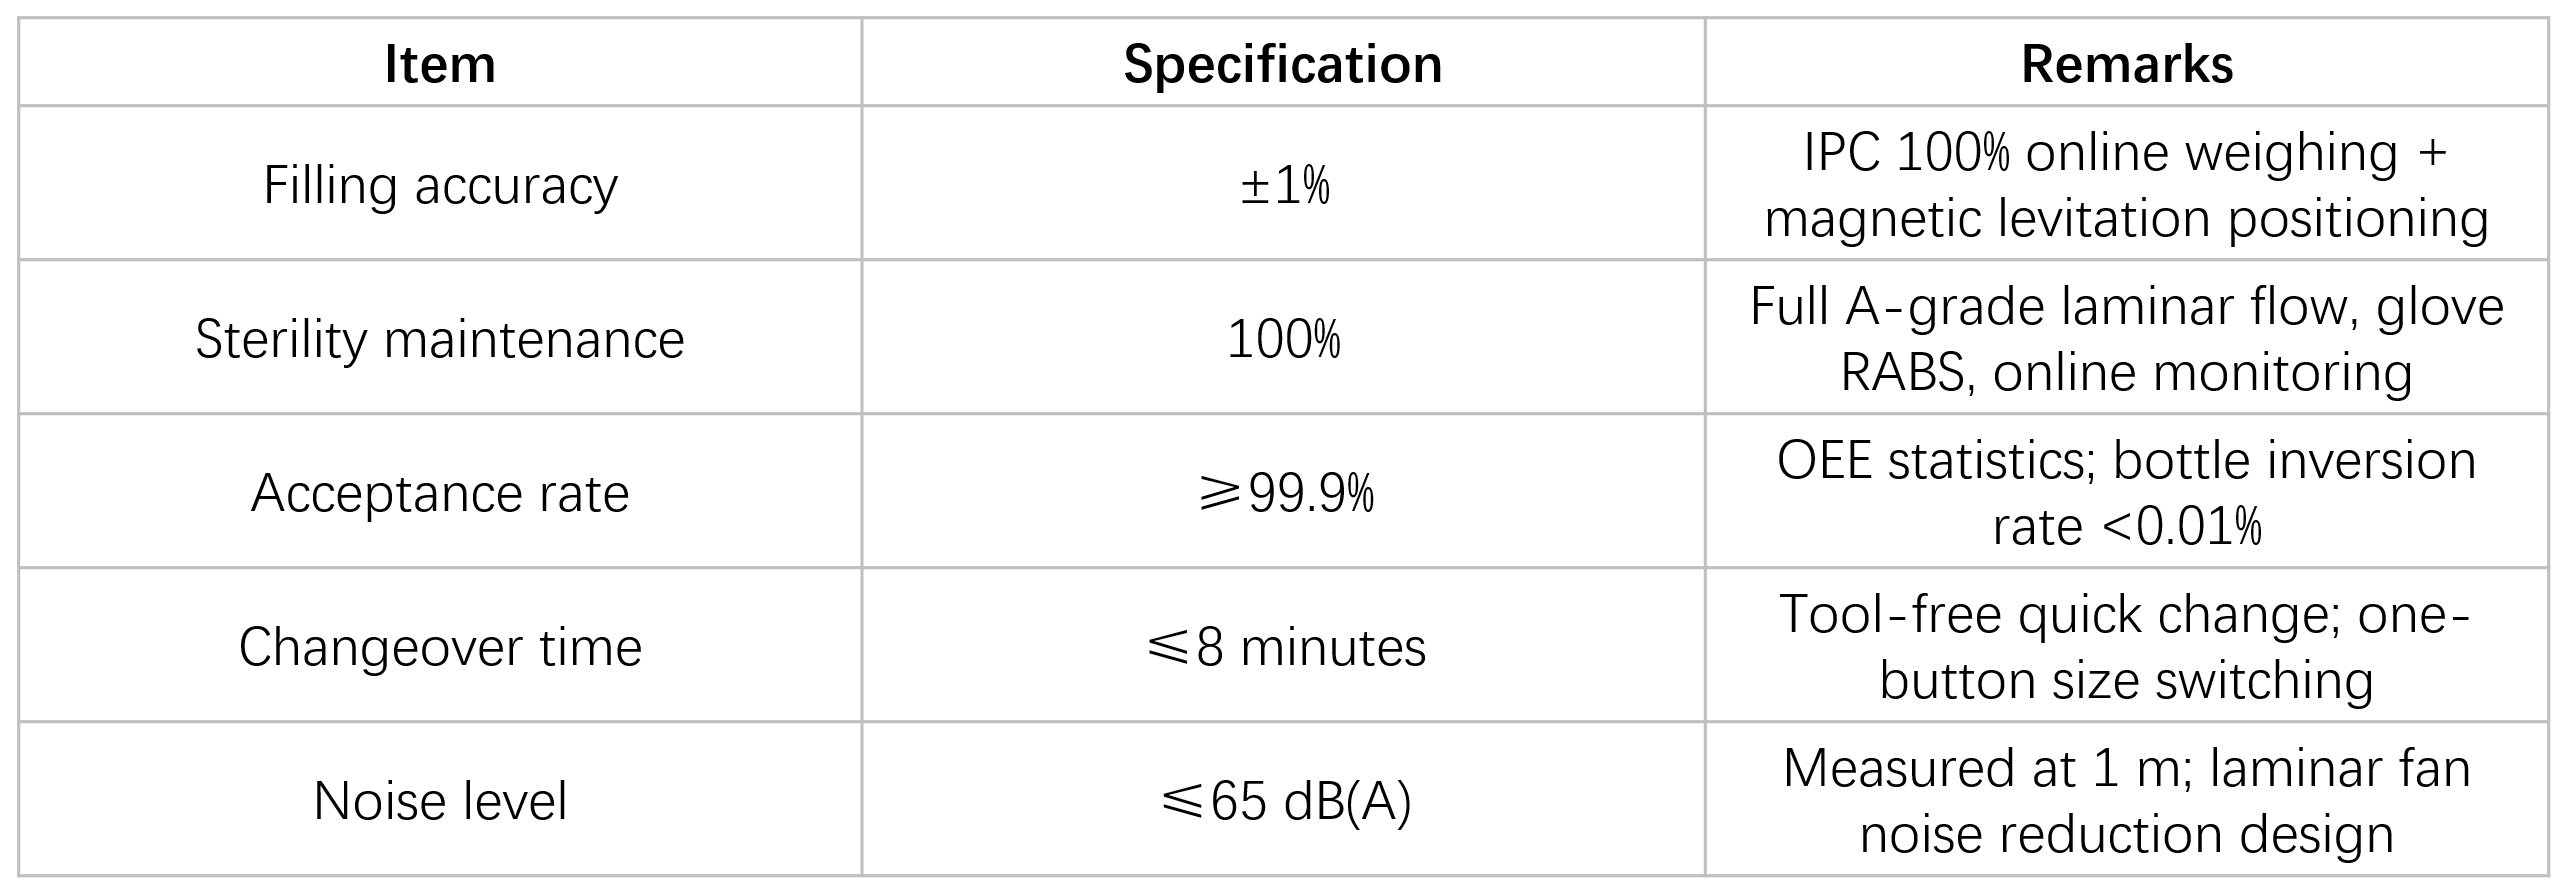The width and height of the screenshot is (2569, 889).
Task: Select the ±1% specification cell
Action: 1283,185
